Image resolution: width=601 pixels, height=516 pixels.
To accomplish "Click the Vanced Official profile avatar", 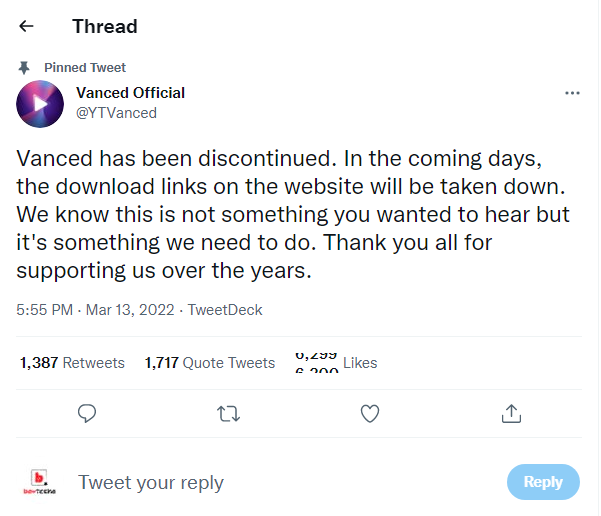I will pos(41,102).
